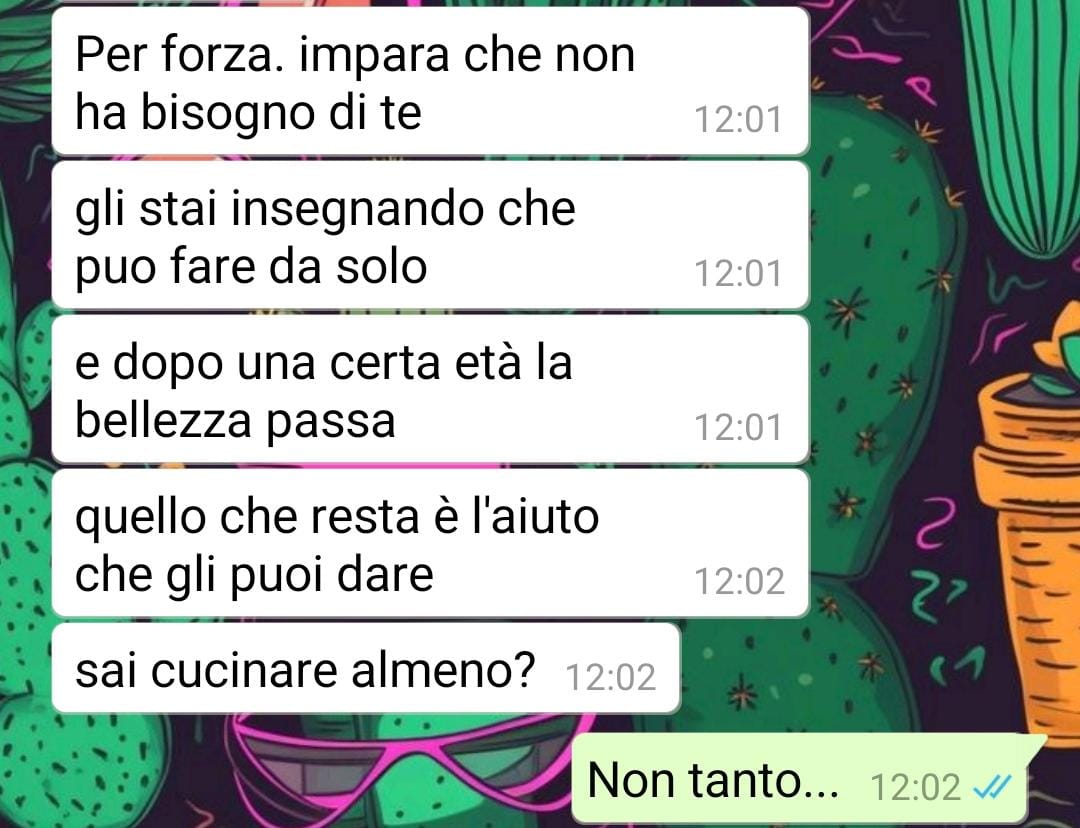This screenshot has height=828, width=1080.
Task: Tap the 'quello che resta è l'aiuto' bubble
Action: [430, 543]
